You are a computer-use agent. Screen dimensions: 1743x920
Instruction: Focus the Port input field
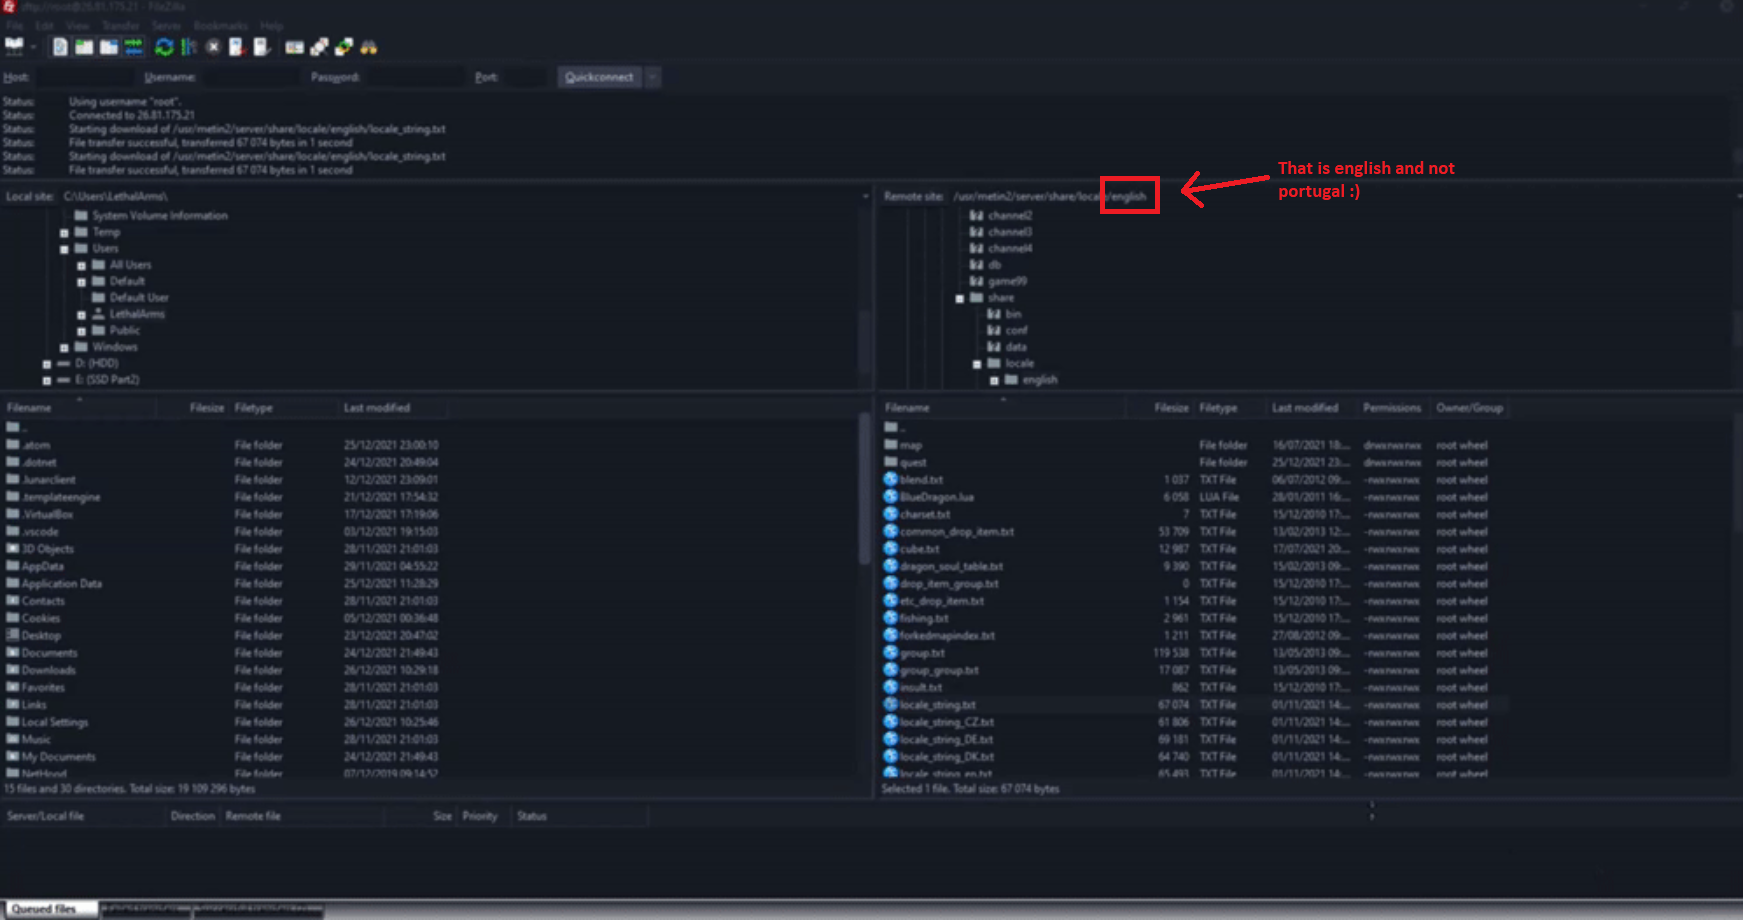pos(525,77)
